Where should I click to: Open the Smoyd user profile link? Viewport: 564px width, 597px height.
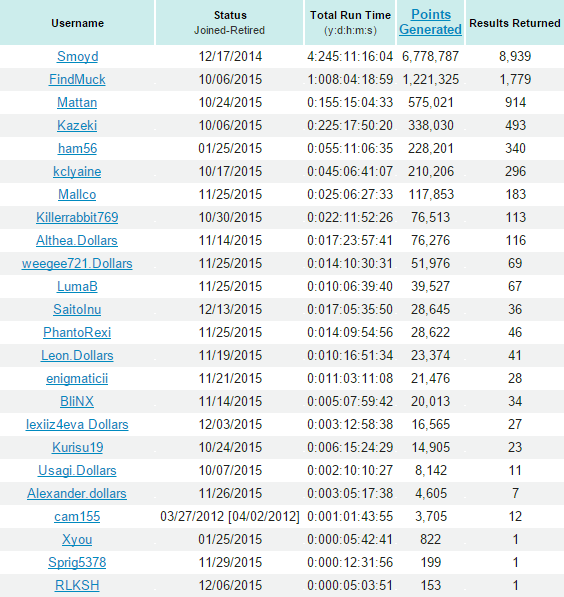[77, 56]
